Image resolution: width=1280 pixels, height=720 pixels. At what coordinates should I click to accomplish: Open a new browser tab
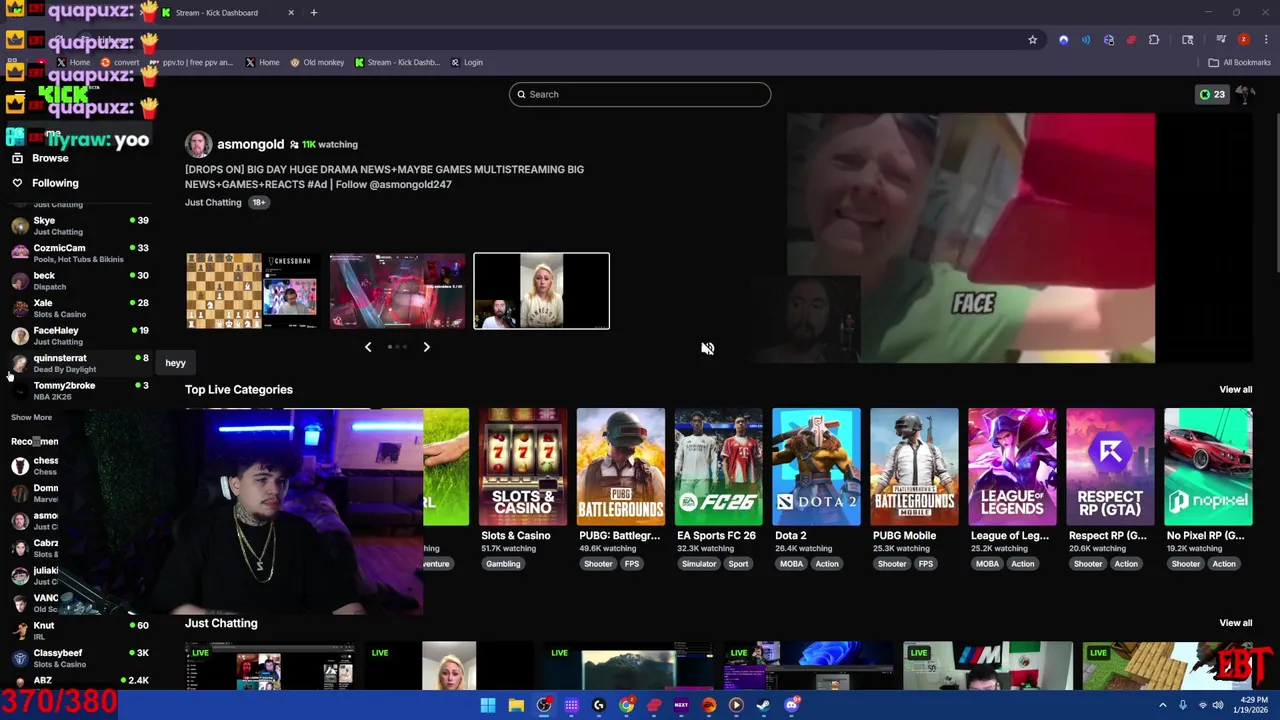pos(313,13)
